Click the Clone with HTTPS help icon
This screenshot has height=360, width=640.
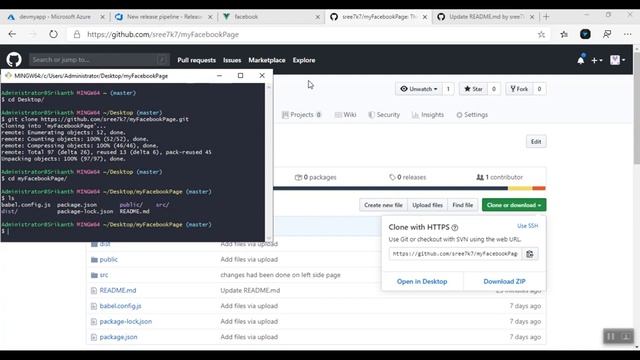click(x=455, y=228)
